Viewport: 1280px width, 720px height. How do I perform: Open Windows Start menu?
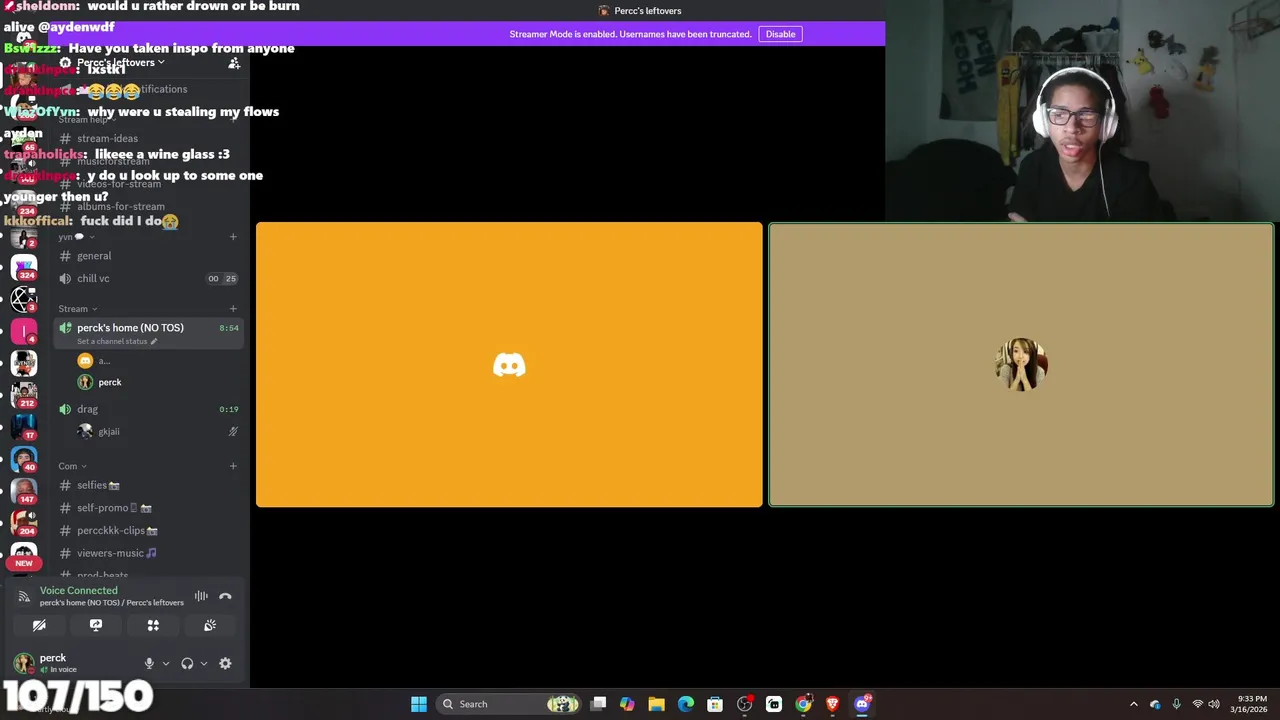click(419, 704)
